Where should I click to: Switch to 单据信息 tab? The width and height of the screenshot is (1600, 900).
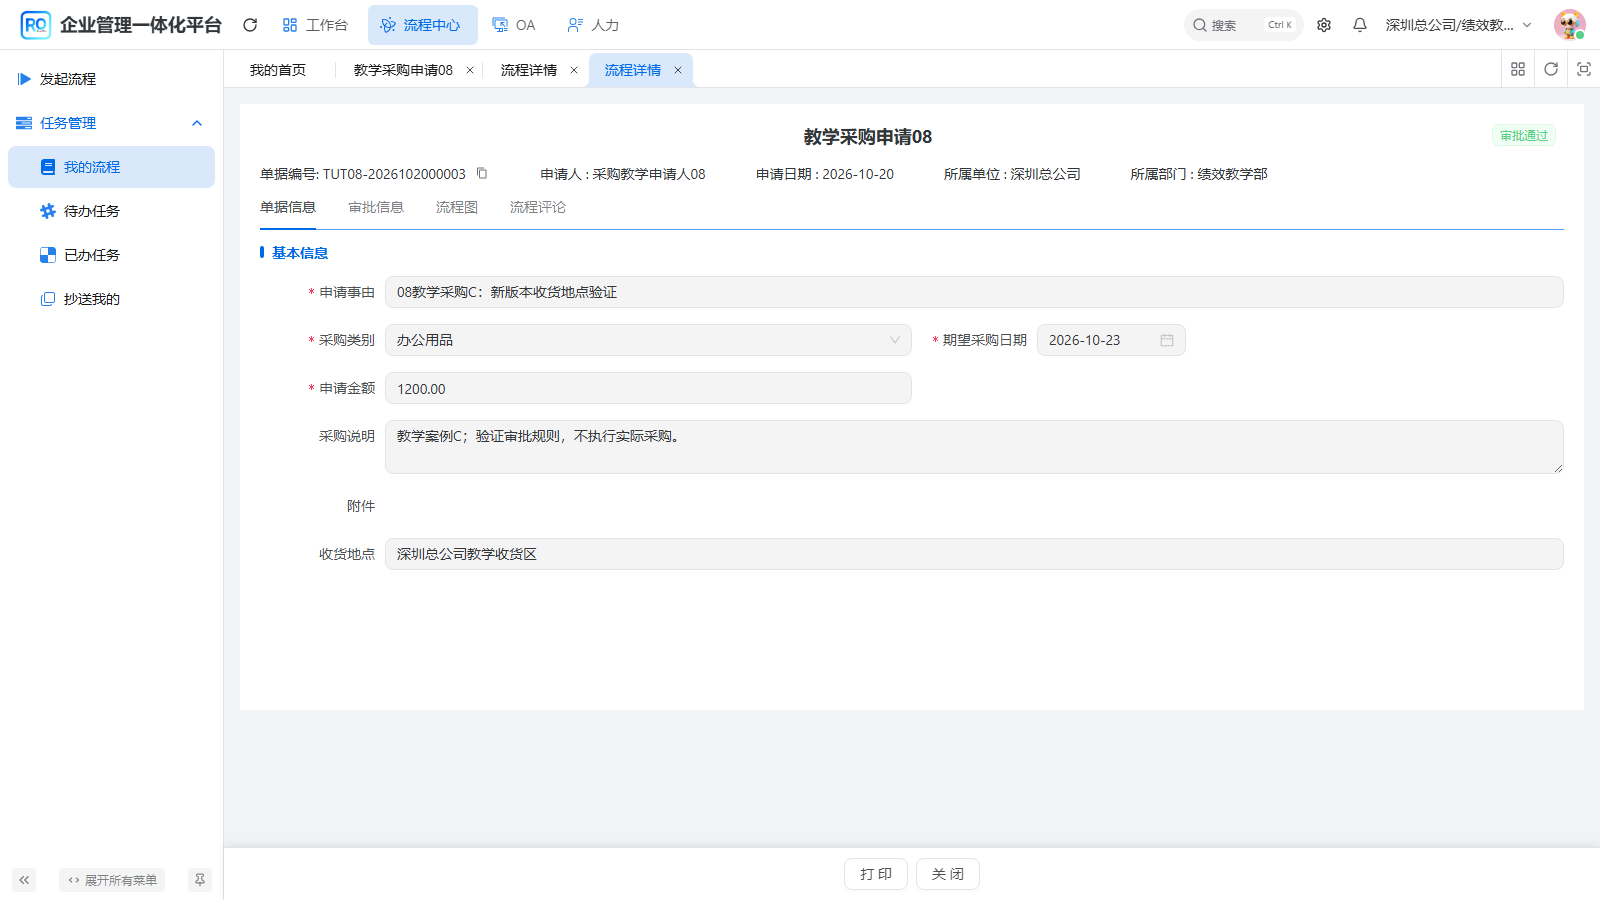pos(288,207)
